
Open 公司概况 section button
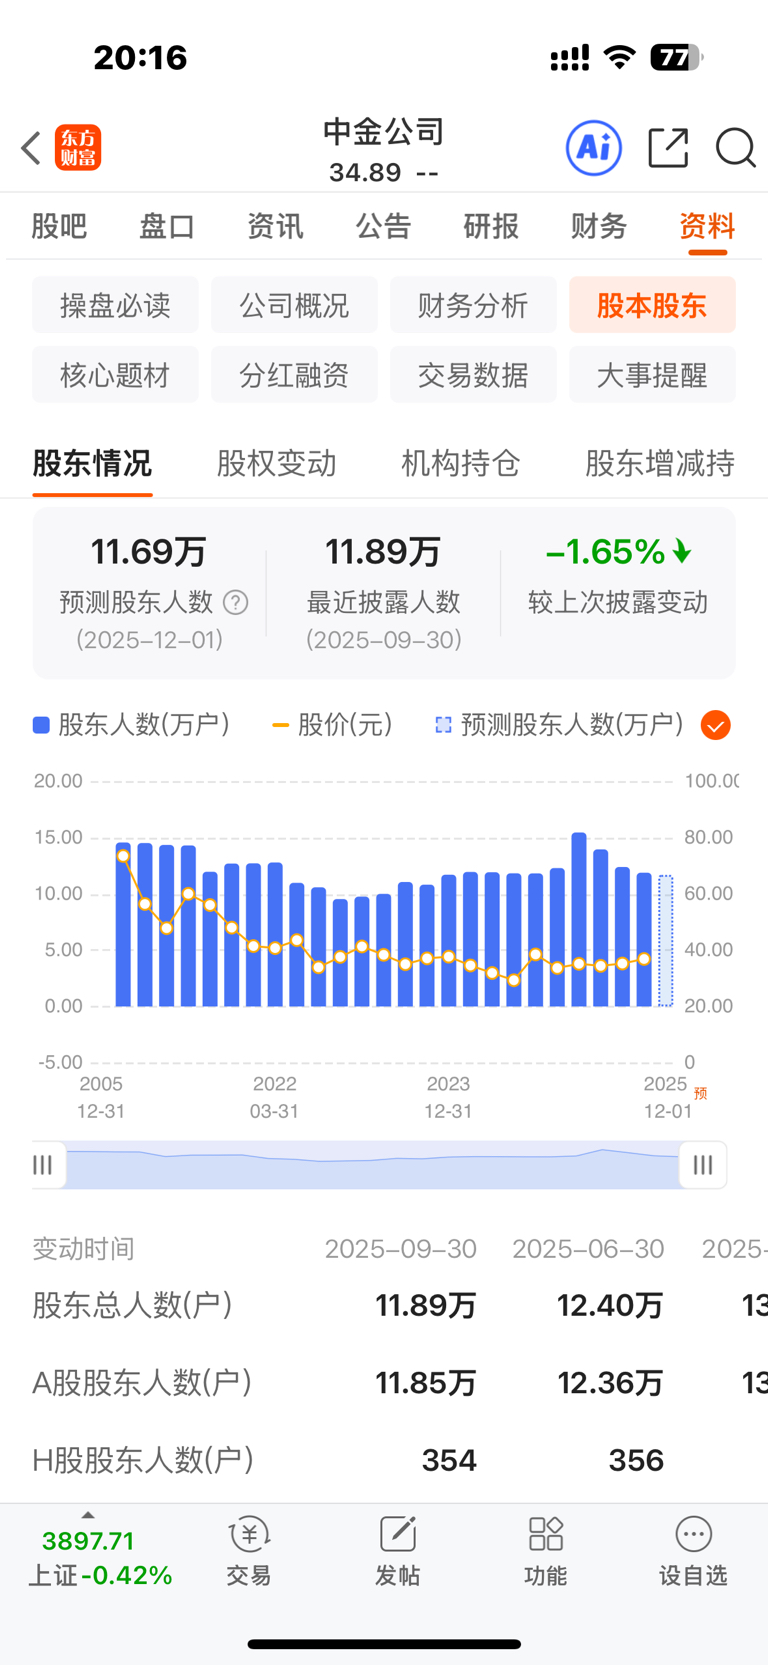294,305
